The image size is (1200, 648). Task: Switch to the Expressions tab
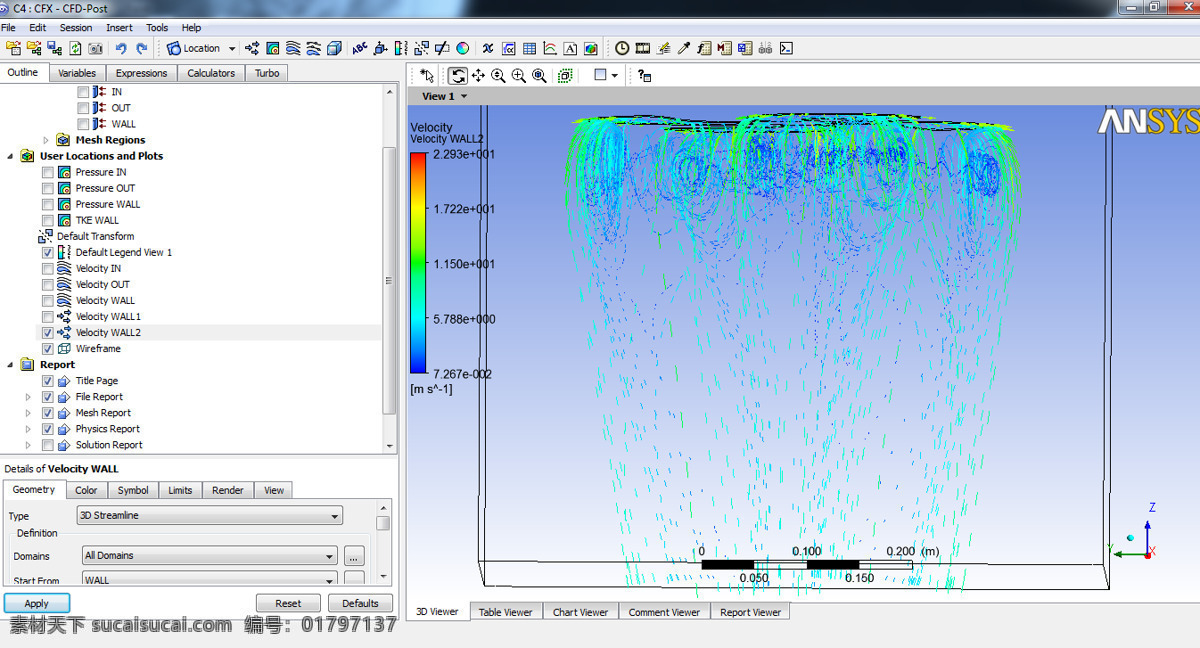141,73
